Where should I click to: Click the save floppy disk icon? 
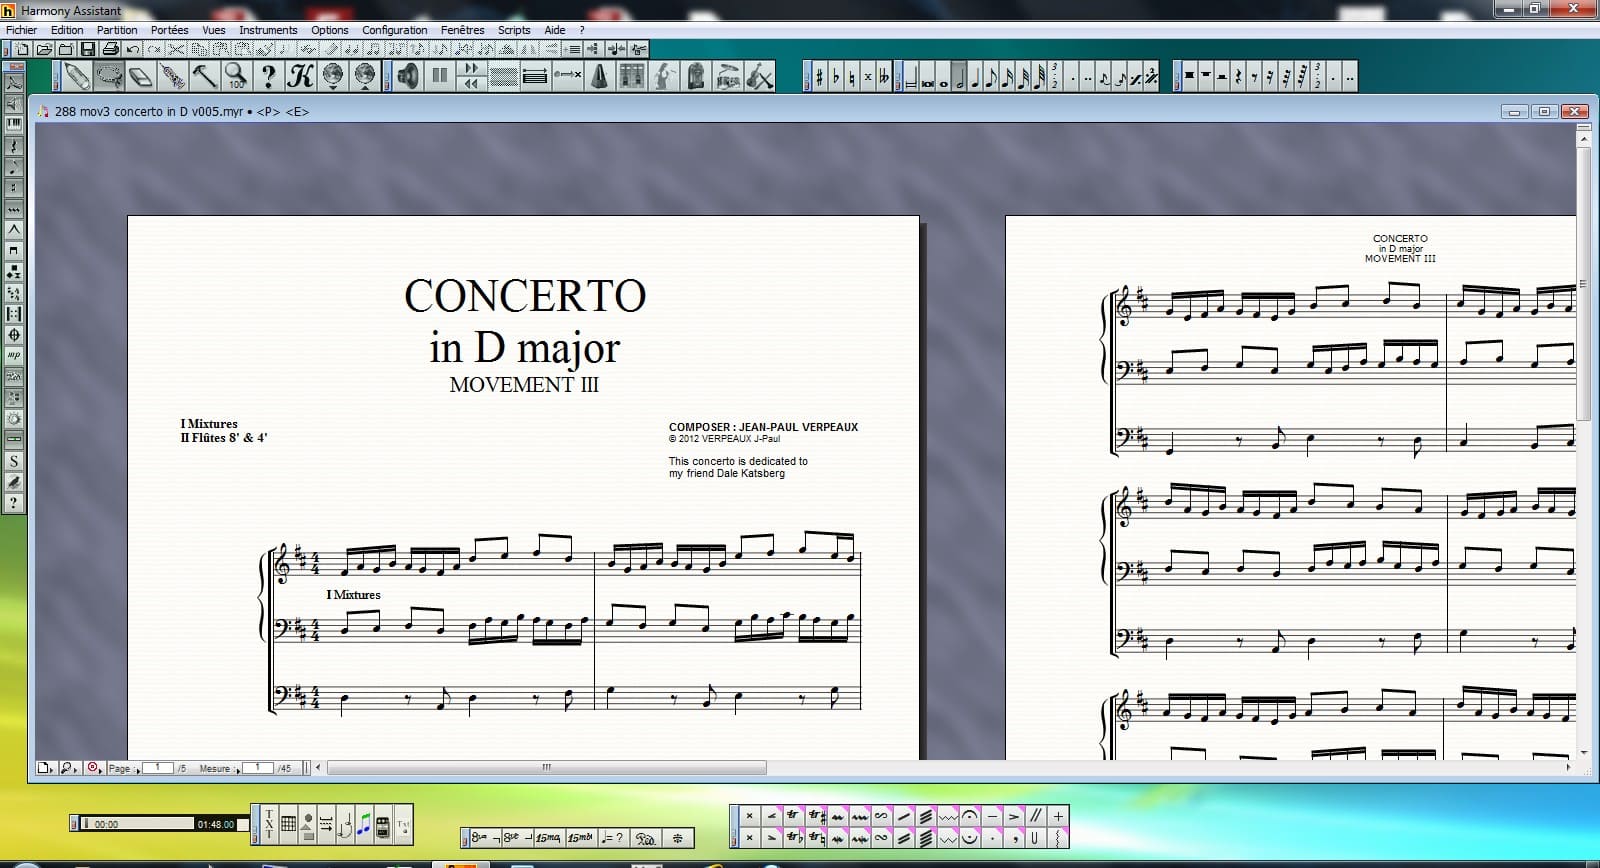[88, 49]
